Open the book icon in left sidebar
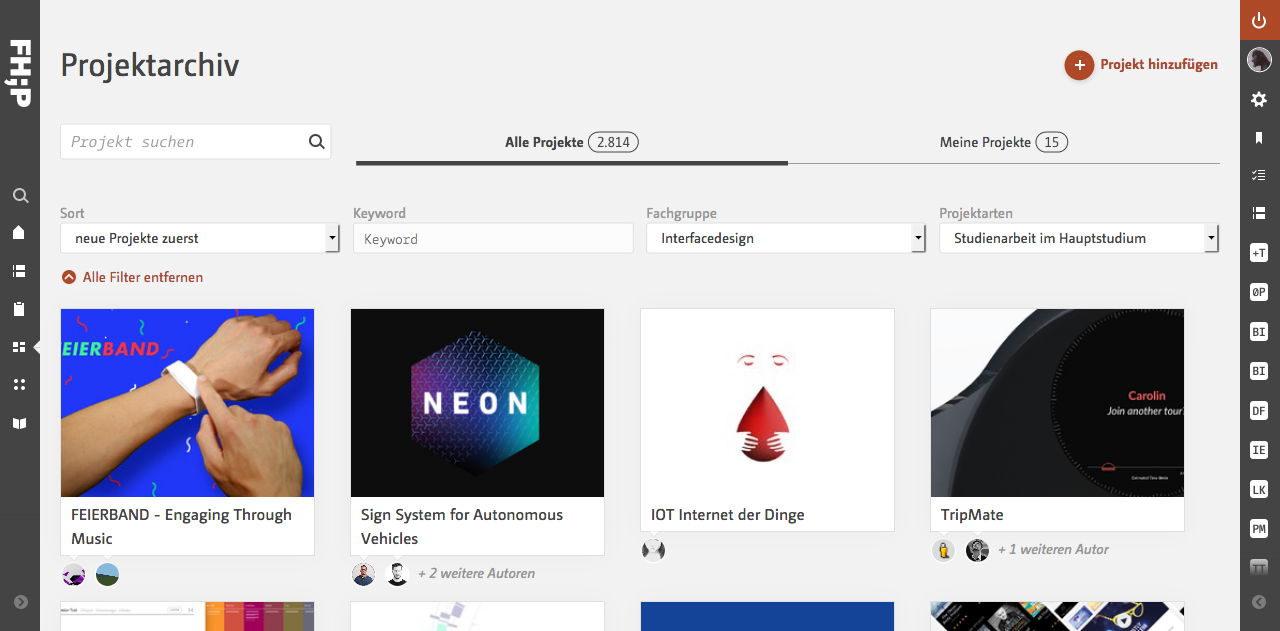This screenshot has height=631, width=1280. pyautogui.click(x=19, y=423)
